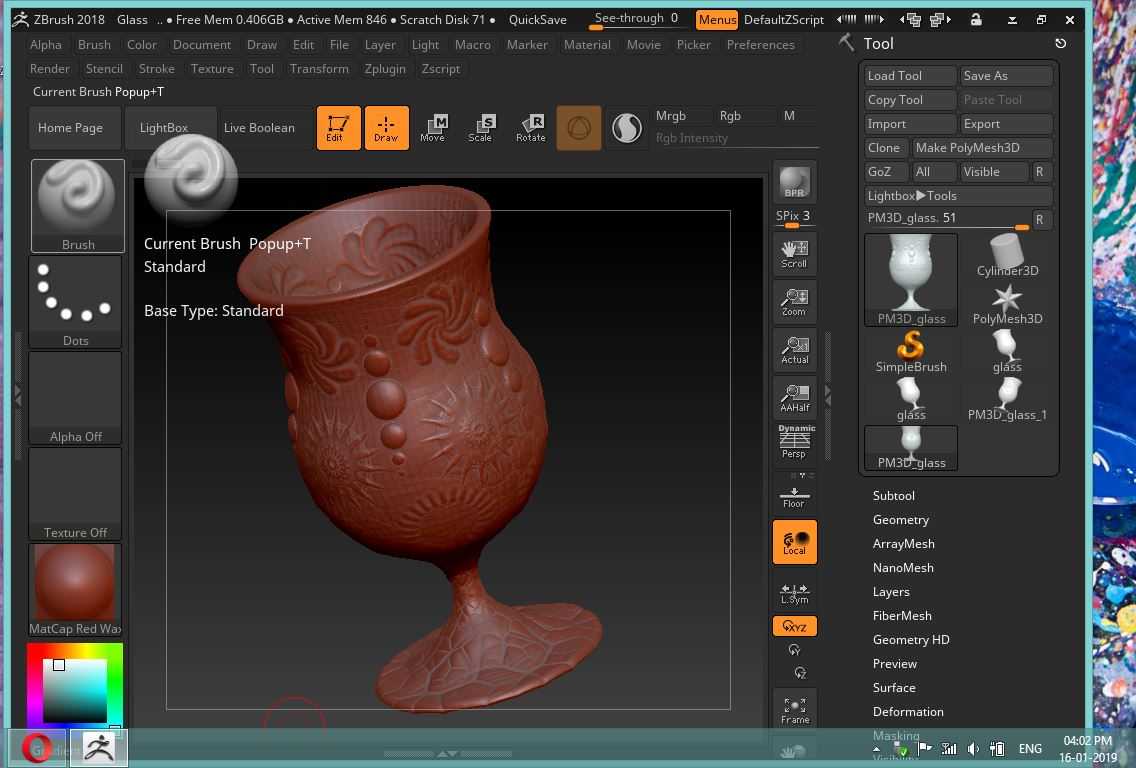Toggle the Rgb channel
Image resolution: width=1136 pixels, height=768 pixels.
pyautogui.click(x=730, y=116)
